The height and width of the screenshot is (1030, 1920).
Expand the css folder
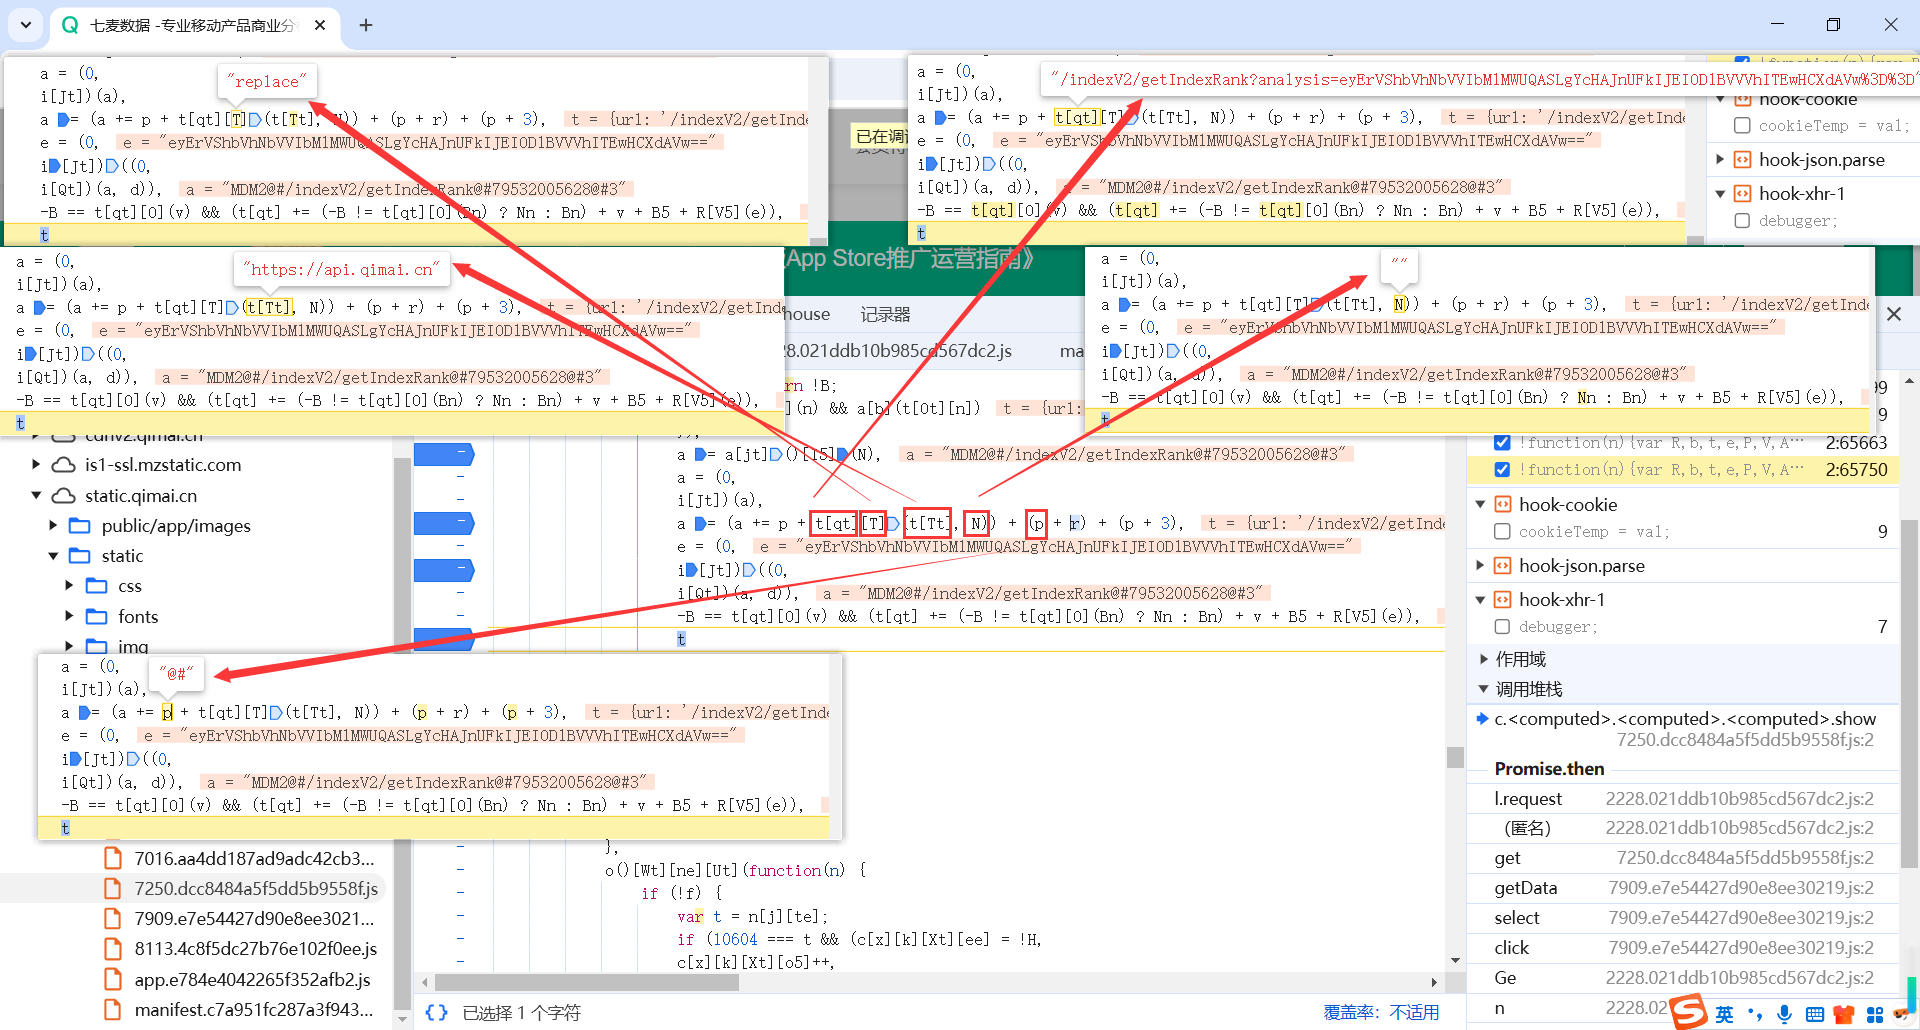coord(69,585)
